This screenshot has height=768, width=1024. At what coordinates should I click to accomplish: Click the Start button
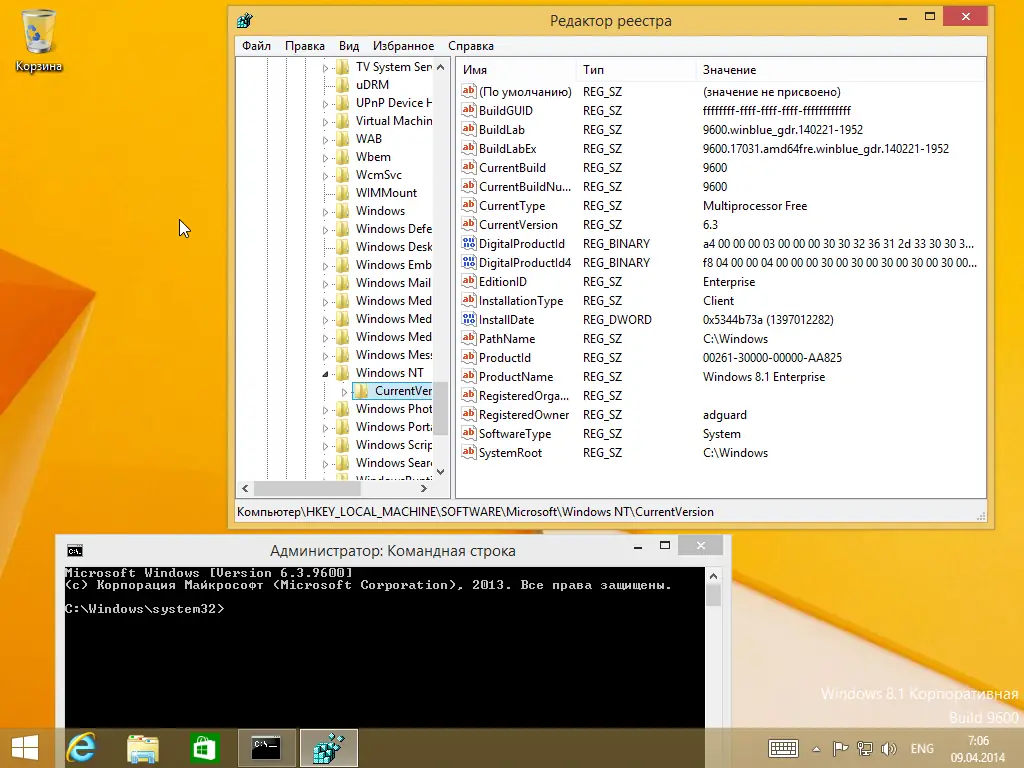click(x=25, y=748)
